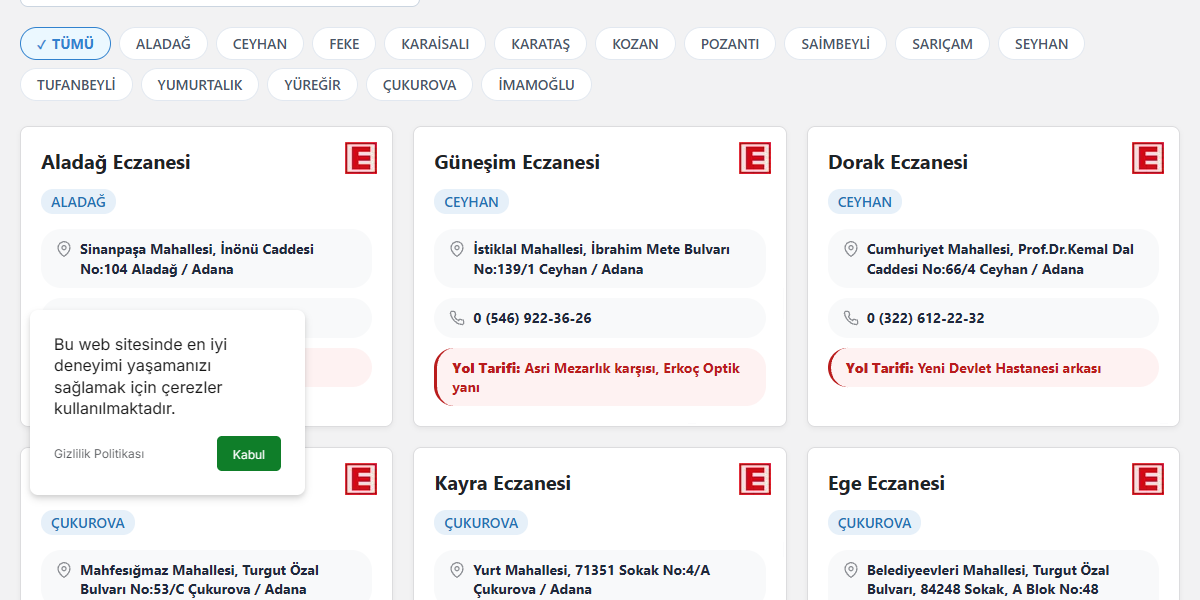Viewport: 1200px width, 600px height.
Task: Select the KARAİSALI district filter
Action: 435,44
